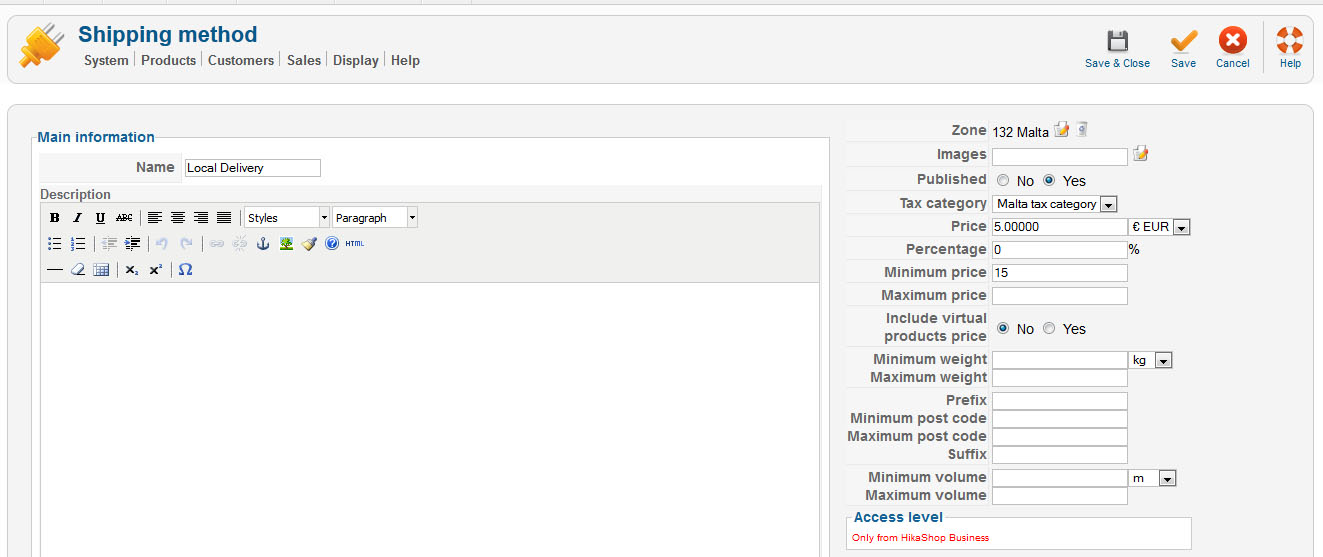Open the Customers menu

pyautogui.click(x=241, y=60)
